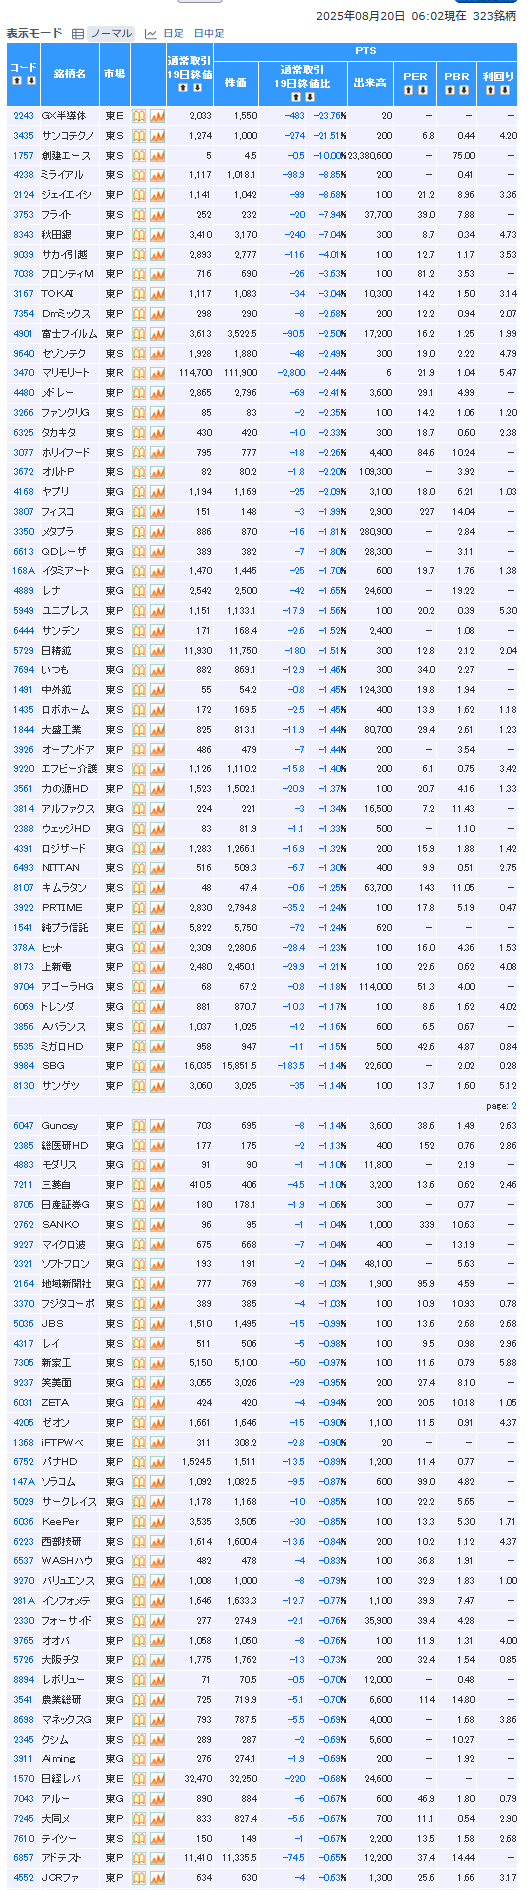Select the 大阪チタ stock name
This screenshot has height=1890, width=532.
click(x=58, y=1660)
